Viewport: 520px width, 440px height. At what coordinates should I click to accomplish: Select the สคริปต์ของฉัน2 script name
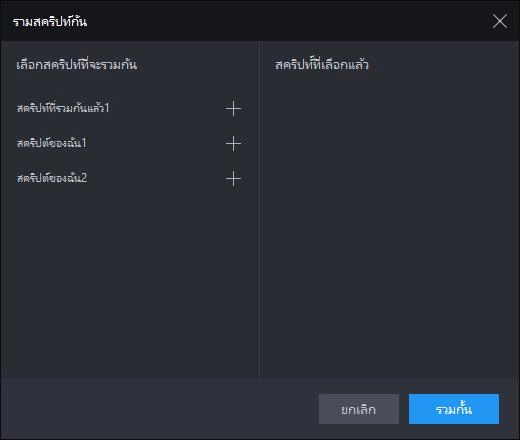[x=52, y=178]
